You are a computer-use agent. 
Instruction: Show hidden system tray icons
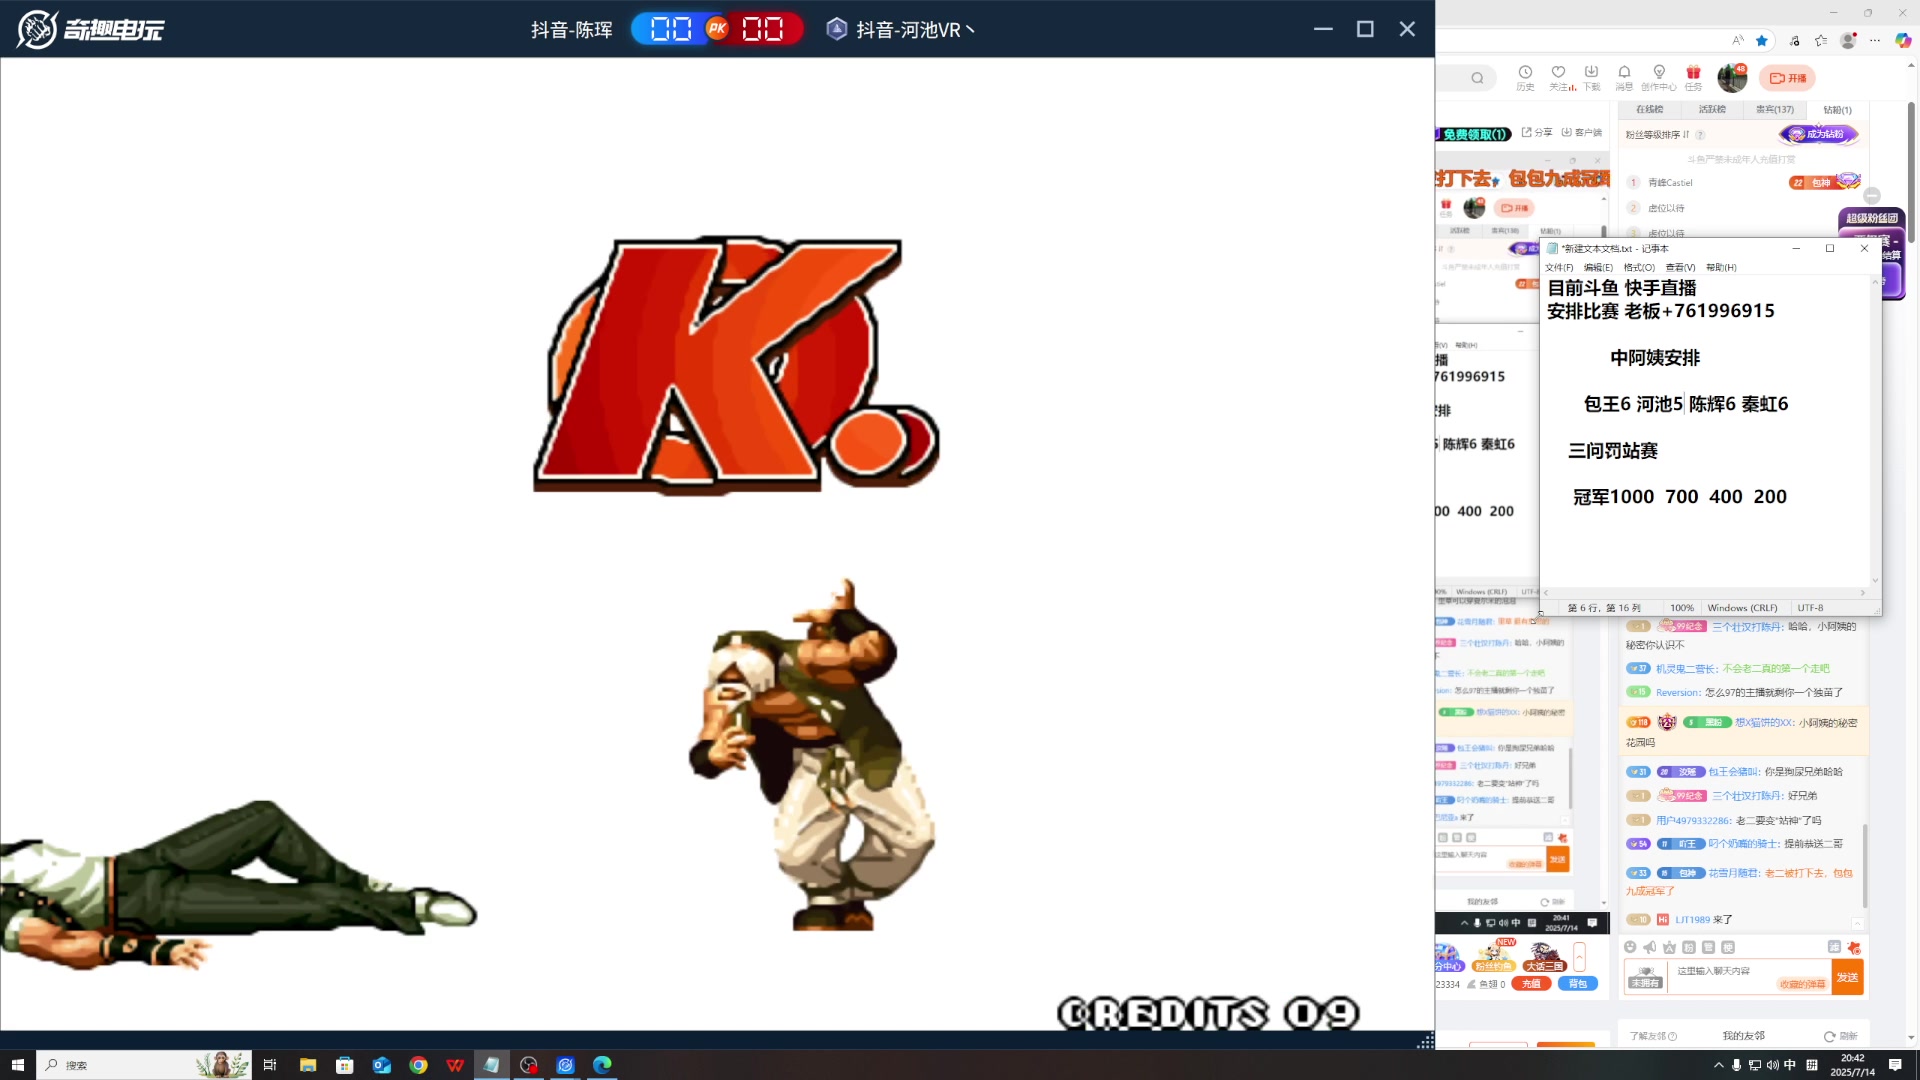click(x=1718, y=1065)
